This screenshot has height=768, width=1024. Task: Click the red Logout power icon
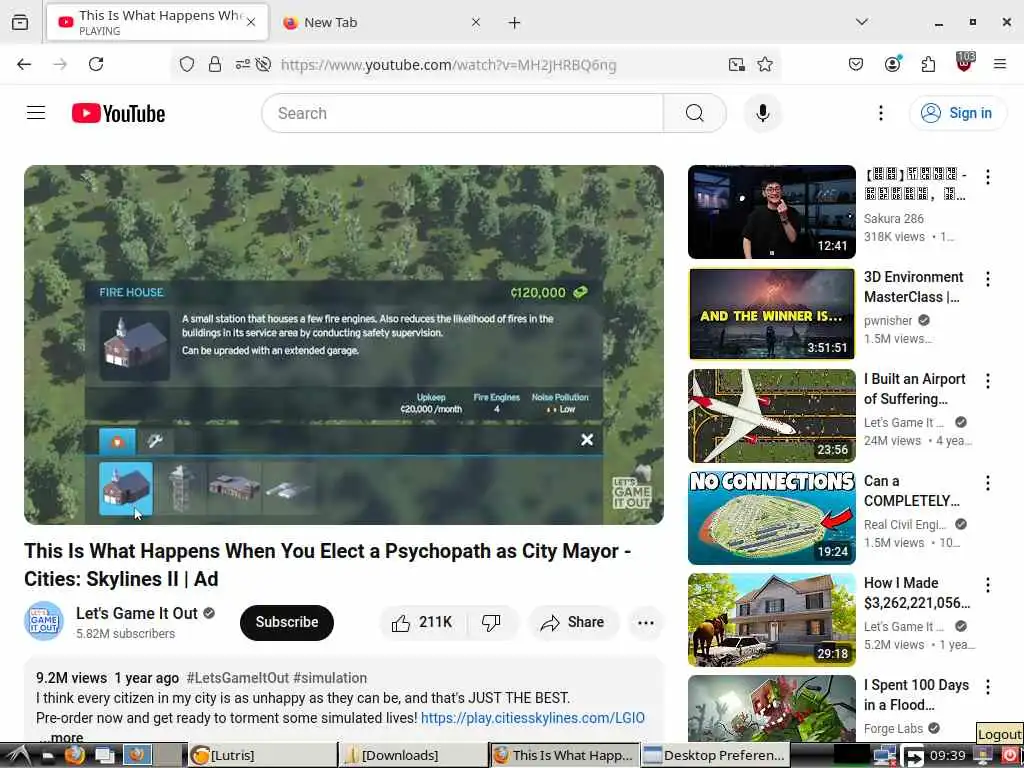pos(1010,756)
